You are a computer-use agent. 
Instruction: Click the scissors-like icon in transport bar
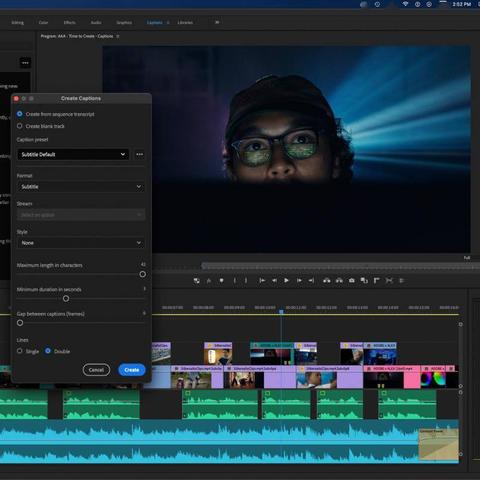[389, 280]
